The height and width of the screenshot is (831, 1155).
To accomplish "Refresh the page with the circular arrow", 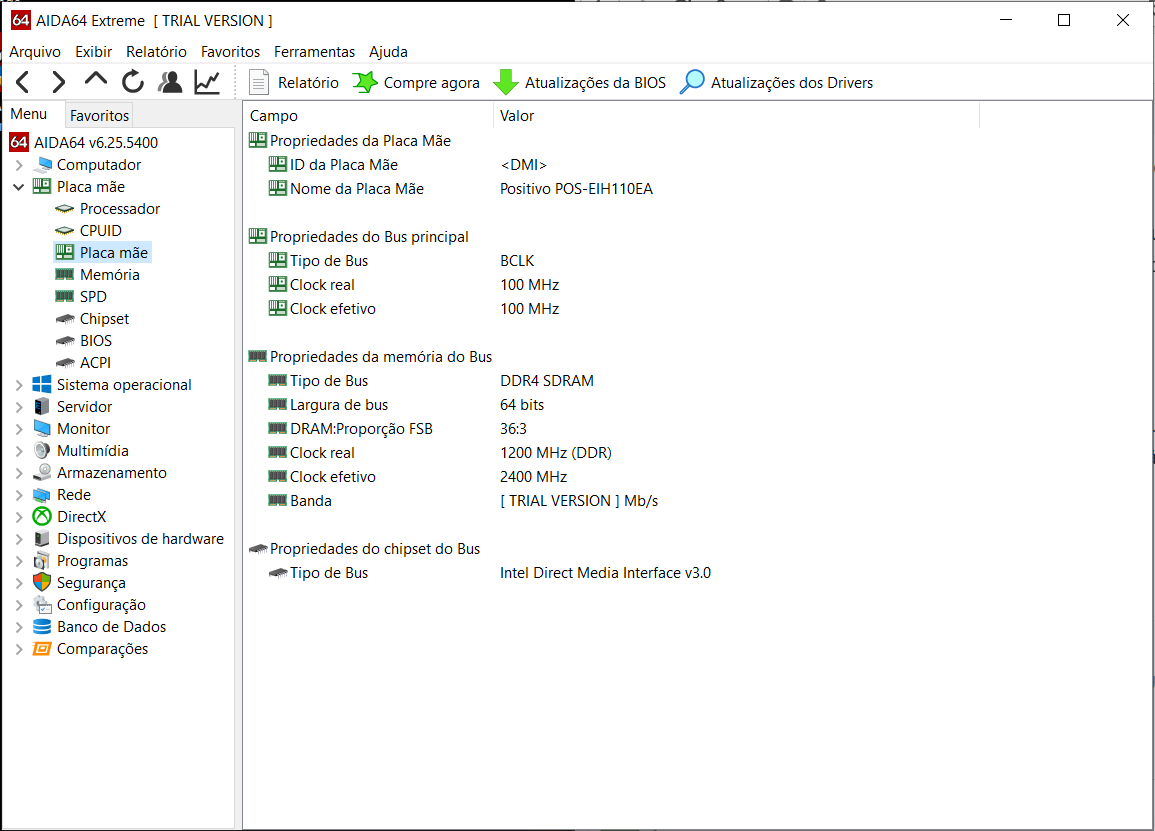I will coord(133,82).
